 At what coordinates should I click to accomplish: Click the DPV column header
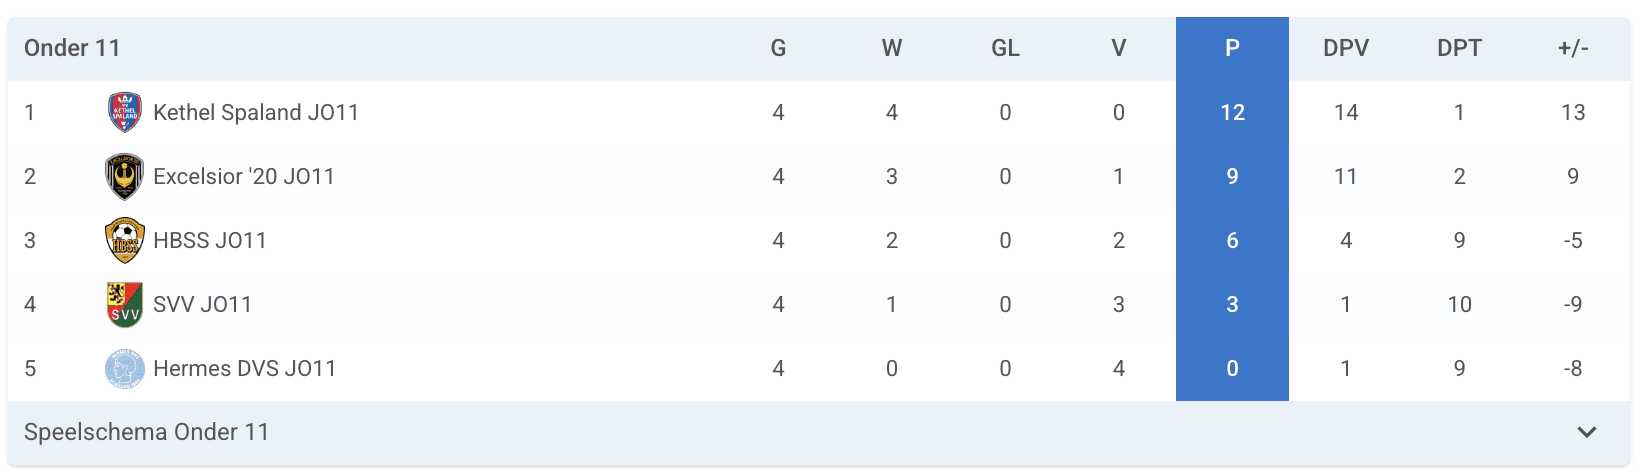click(x=1346, y=48)
